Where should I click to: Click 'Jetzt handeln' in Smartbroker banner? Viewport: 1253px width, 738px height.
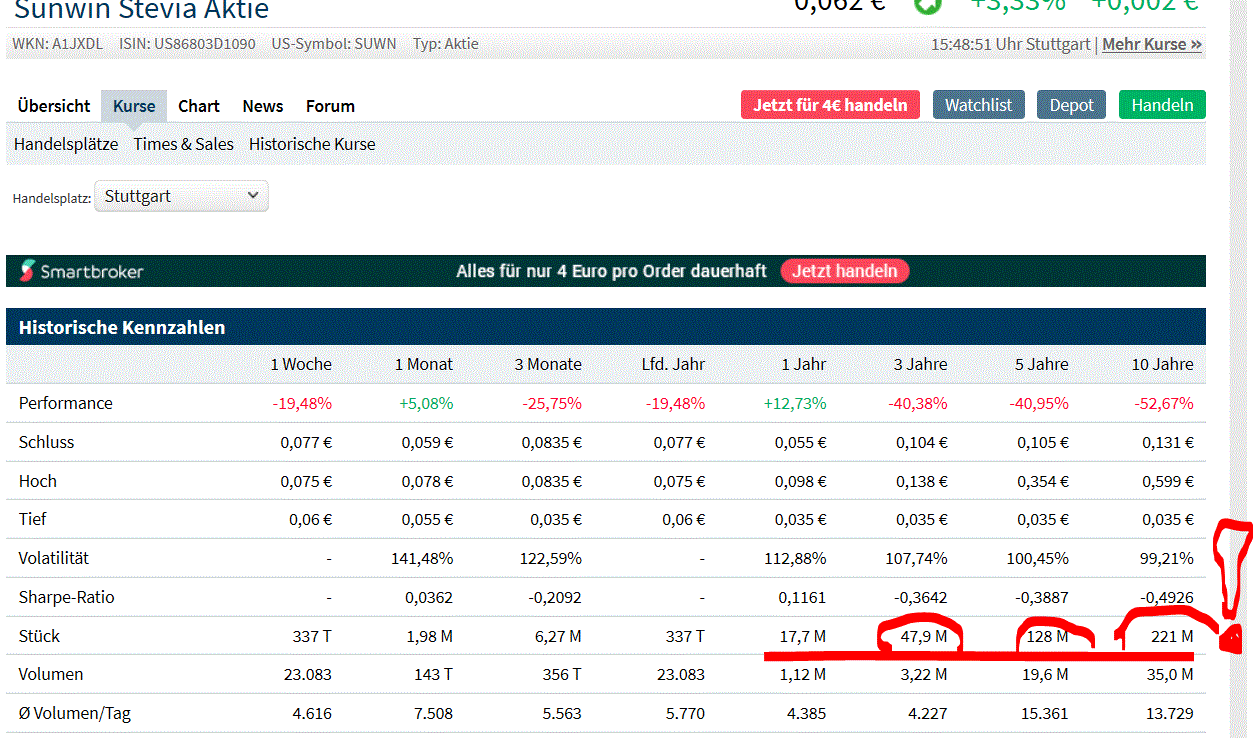tap(844, 271)
